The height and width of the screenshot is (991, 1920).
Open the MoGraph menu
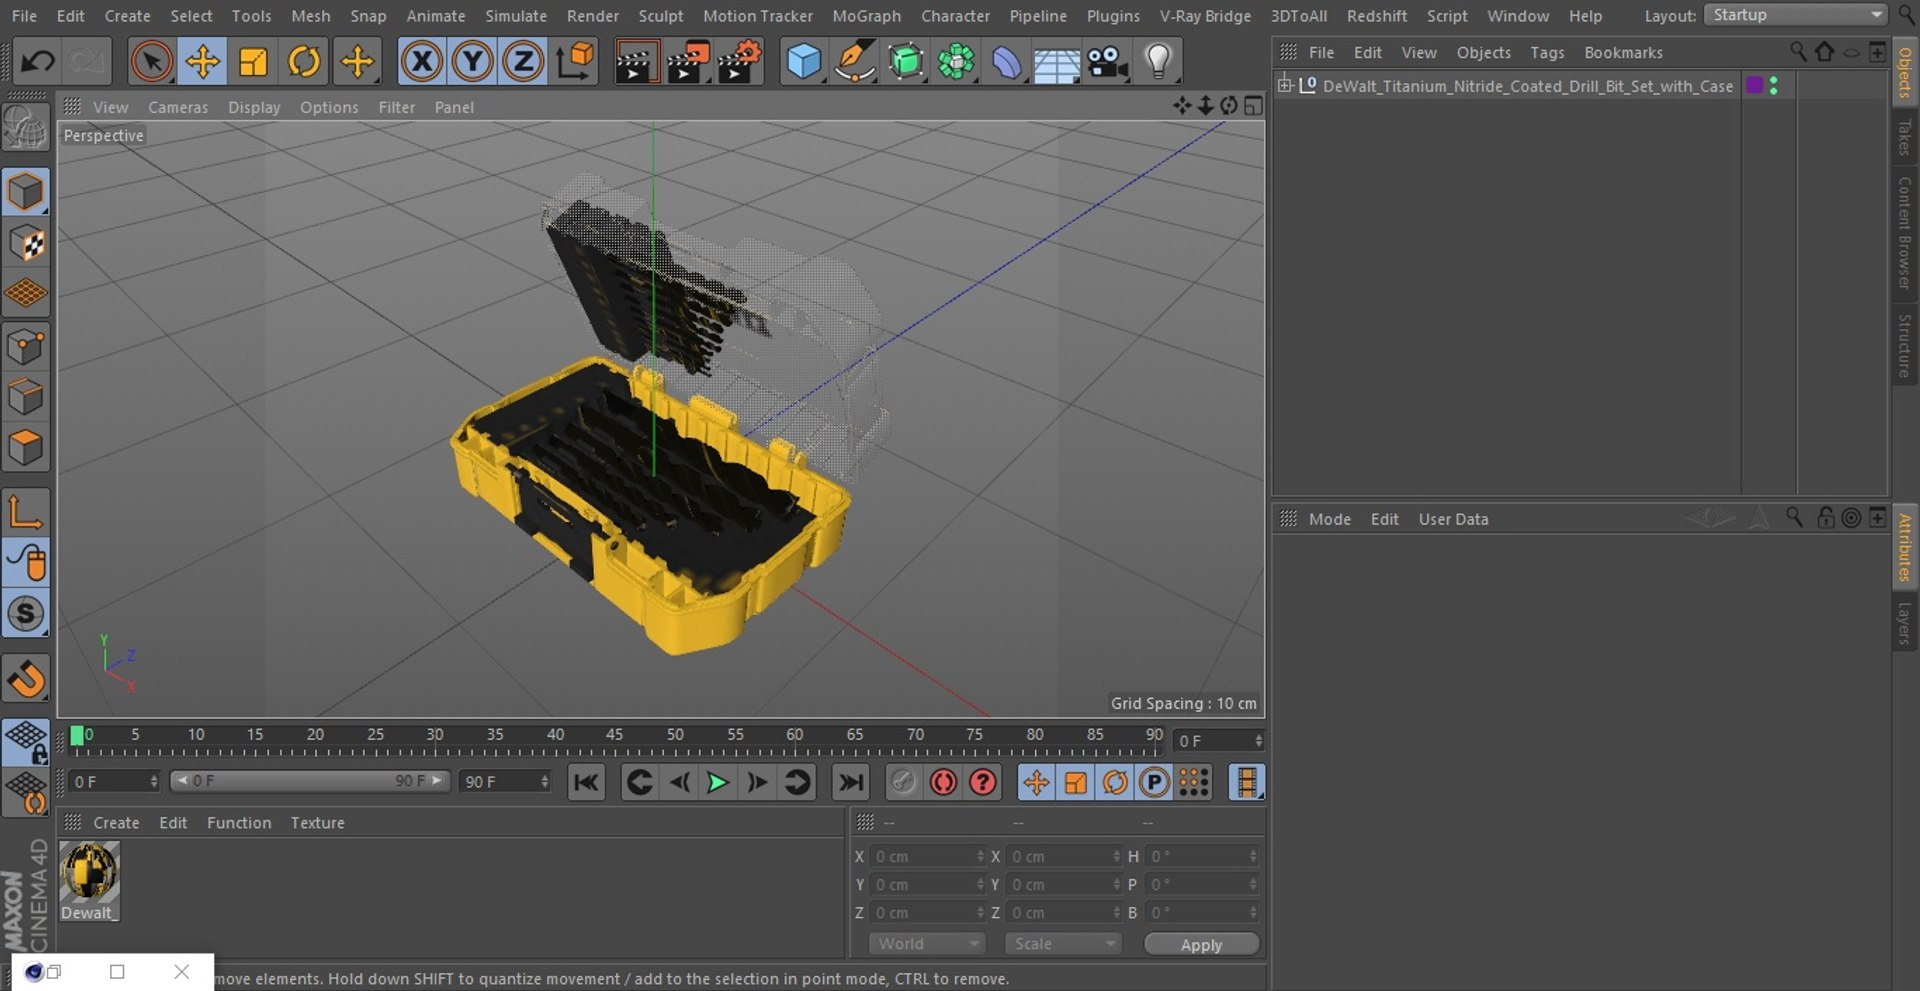click(x=866, y=16)
